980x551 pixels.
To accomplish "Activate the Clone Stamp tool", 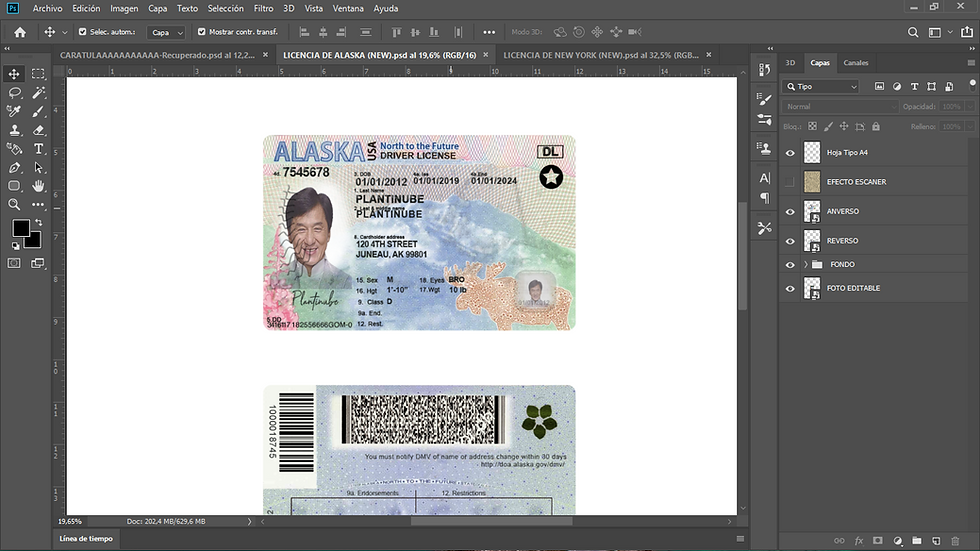I will (x=15, y=130).
